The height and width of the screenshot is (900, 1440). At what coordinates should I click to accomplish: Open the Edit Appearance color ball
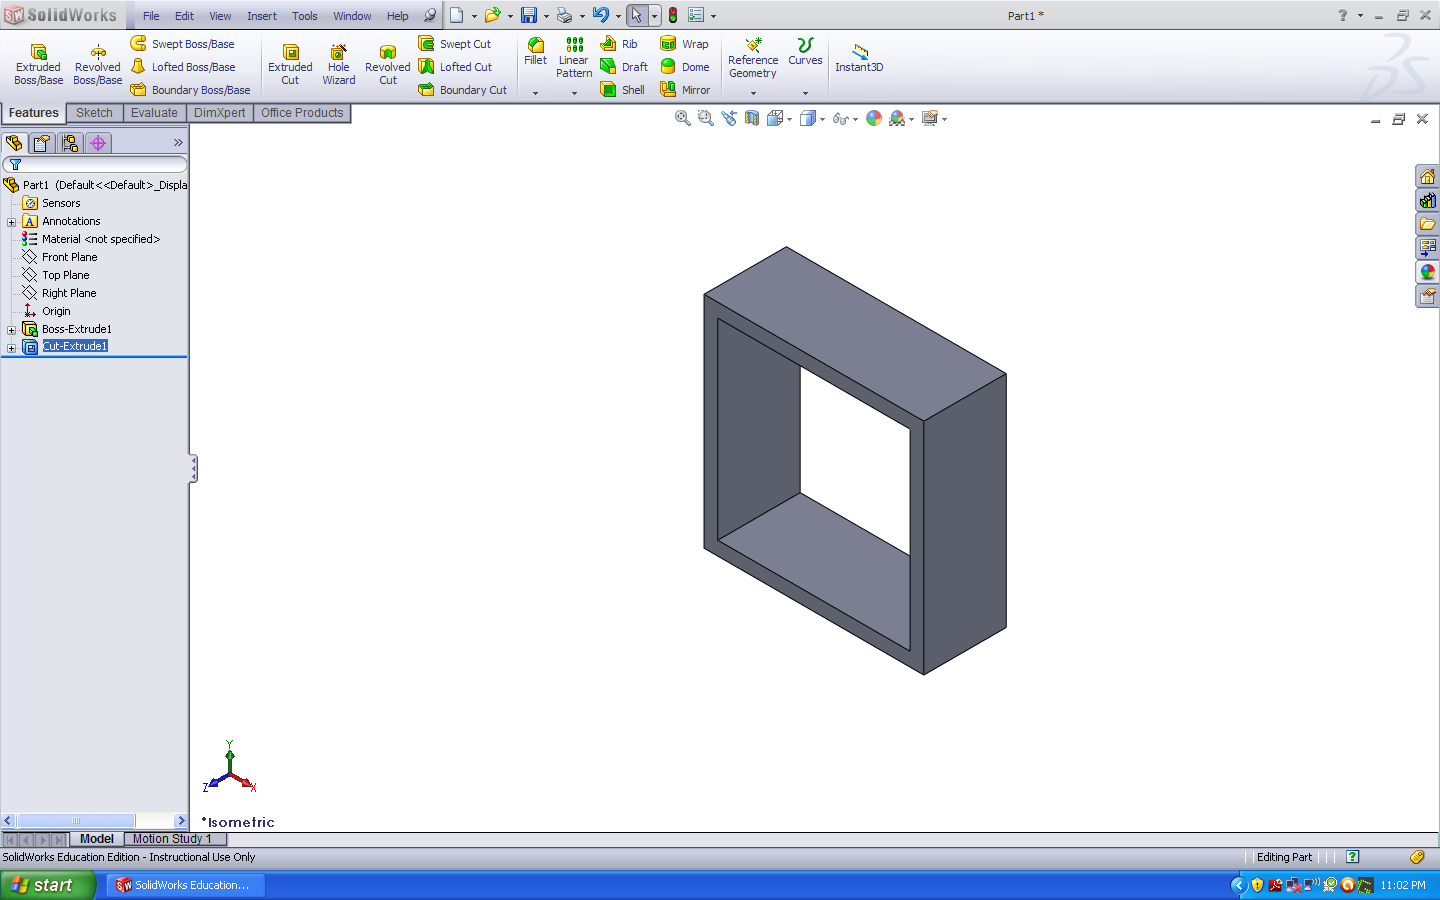pos(874,118)
